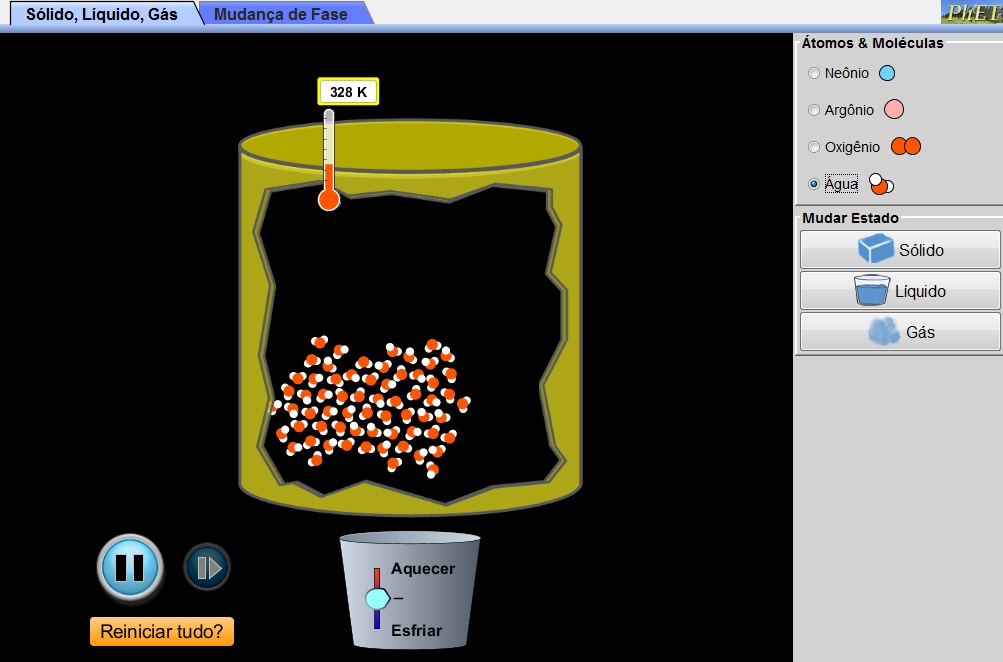Viewport: 1003px width, 662px height.
Task: Click the thermometer bulb in the container
Action: click(x=329, y=200)
